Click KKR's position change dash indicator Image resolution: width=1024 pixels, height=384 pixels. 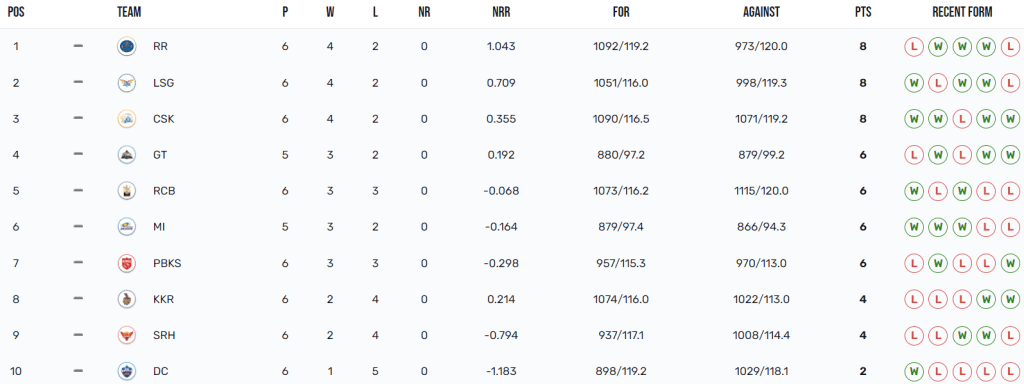[78, 299]
